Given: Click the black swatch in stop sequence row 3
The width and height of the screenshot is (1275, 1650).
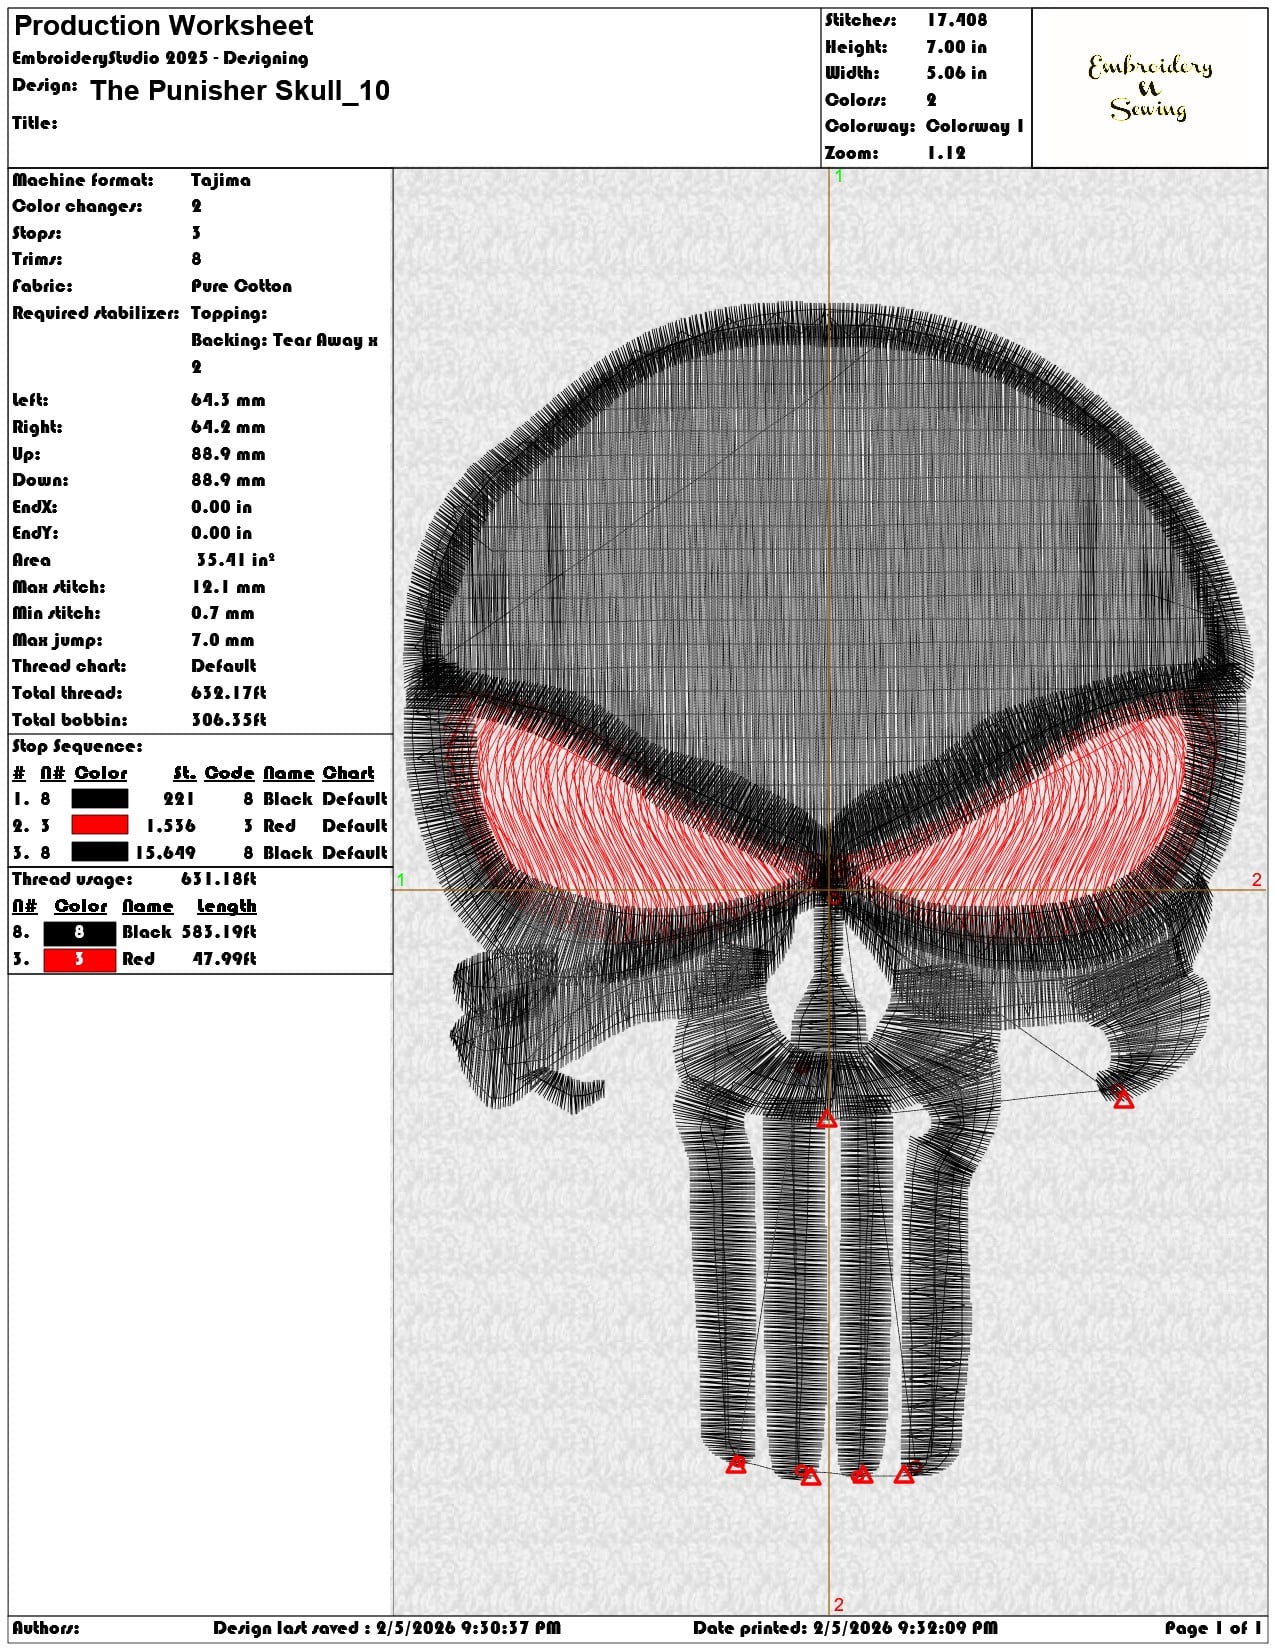Looking at the screenshot, I should coord(100,852).
